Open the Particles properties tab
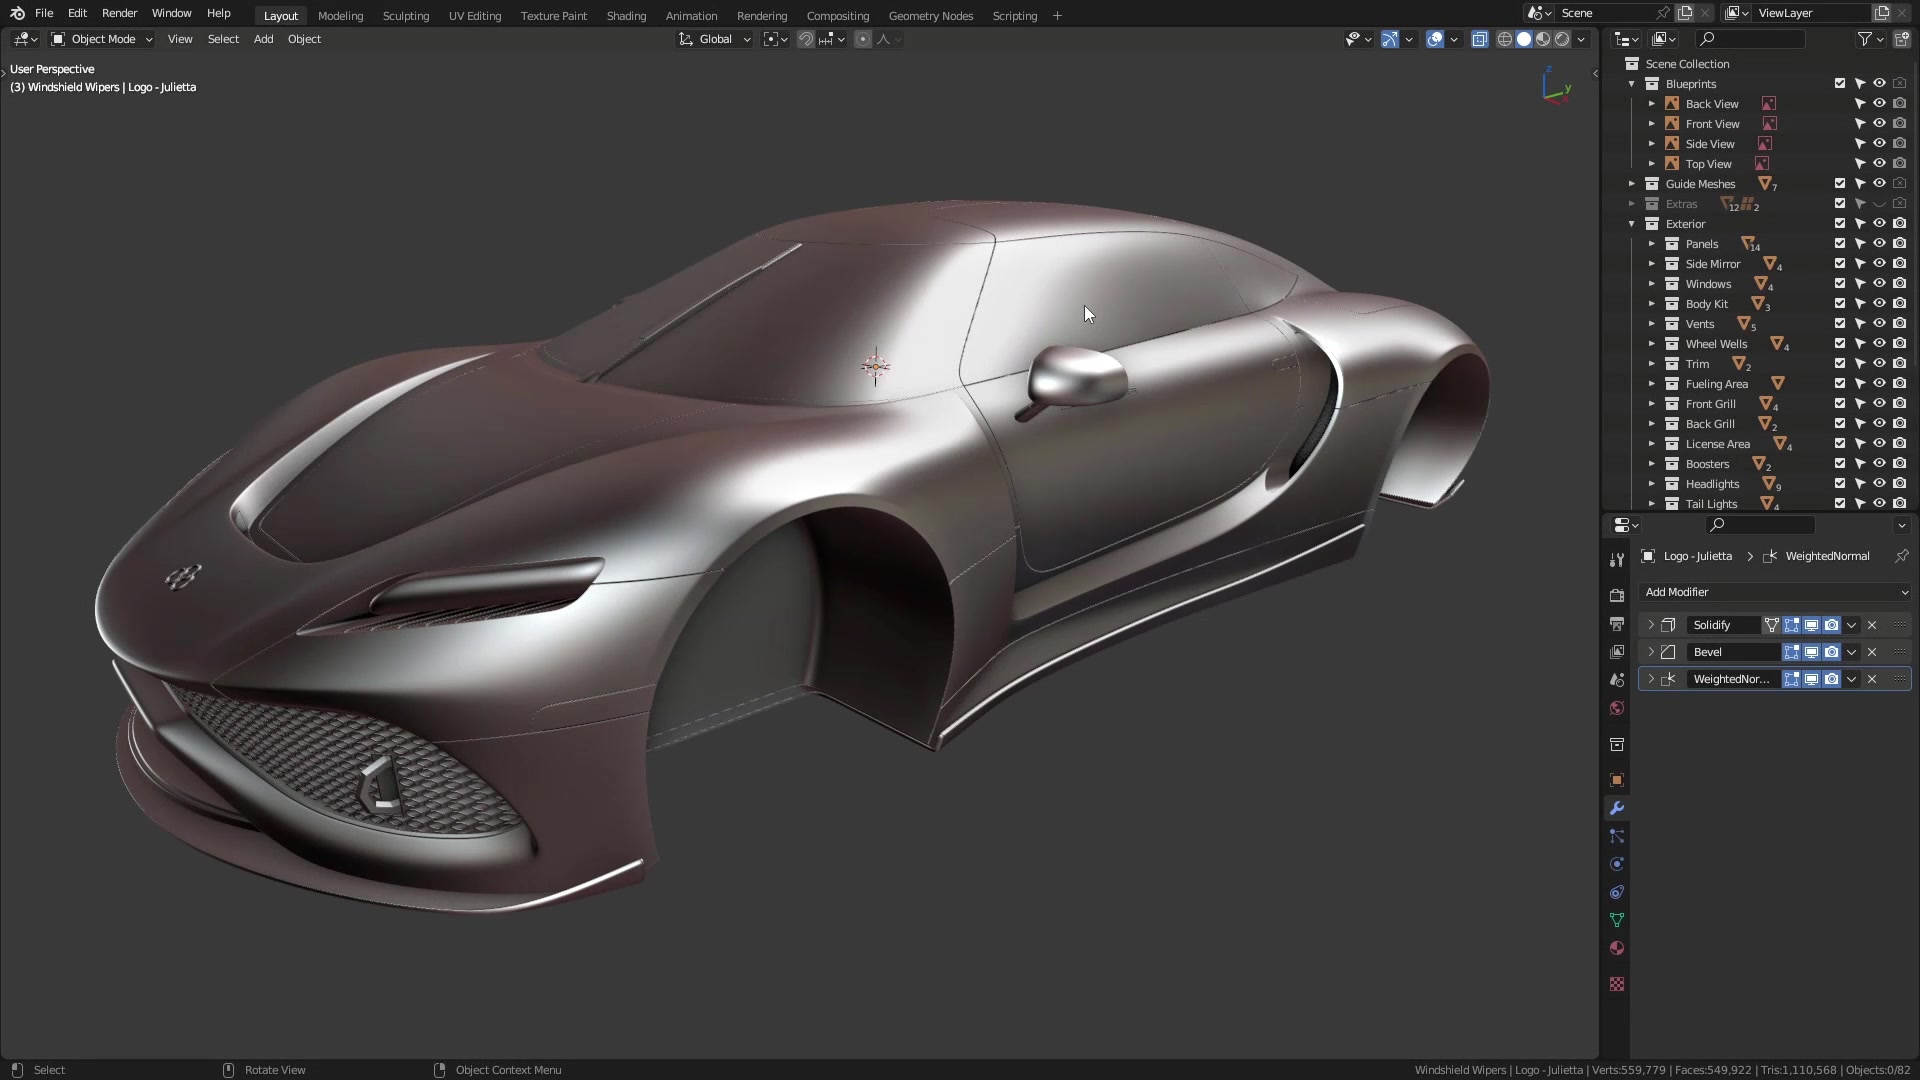 pos(1617,836)
